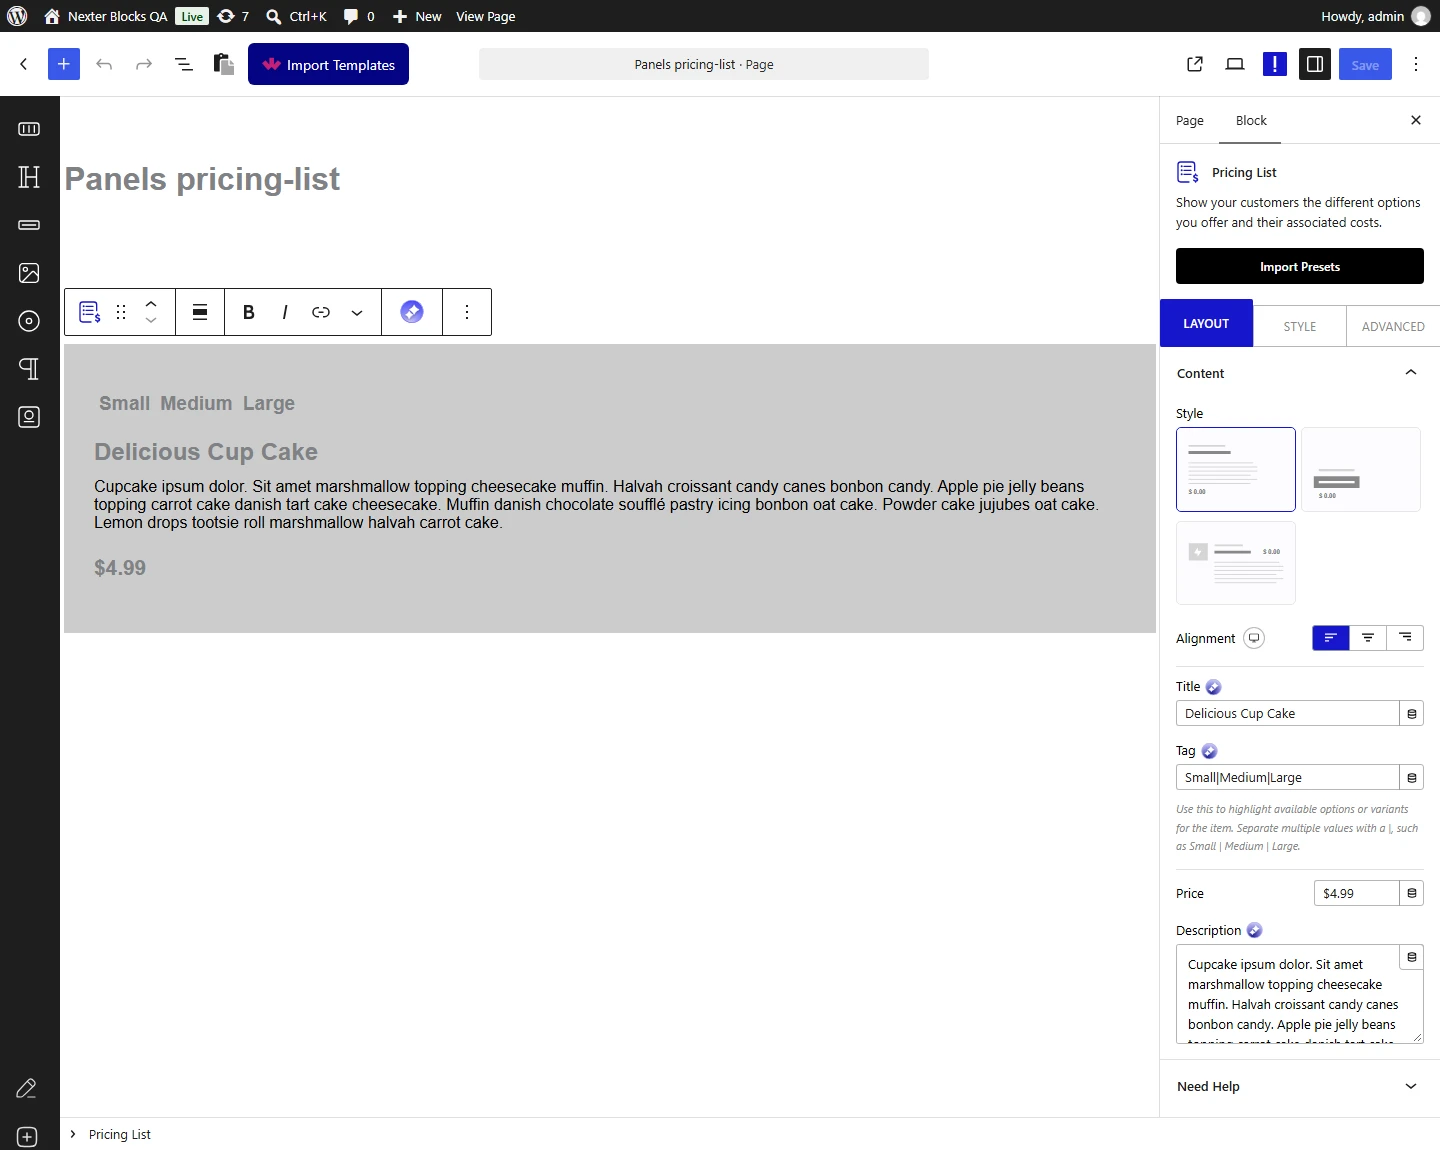This screenshot has height=1150, width=1440.
Task: Toggle italic formatting
Action: click(x=285, y=312)
